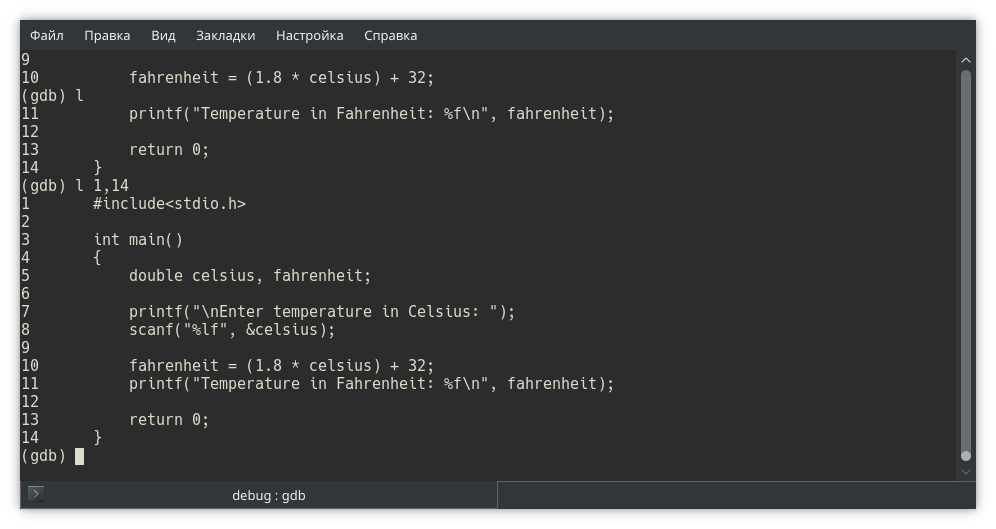Click the vertical scrollbar handle

click(965, 260)
